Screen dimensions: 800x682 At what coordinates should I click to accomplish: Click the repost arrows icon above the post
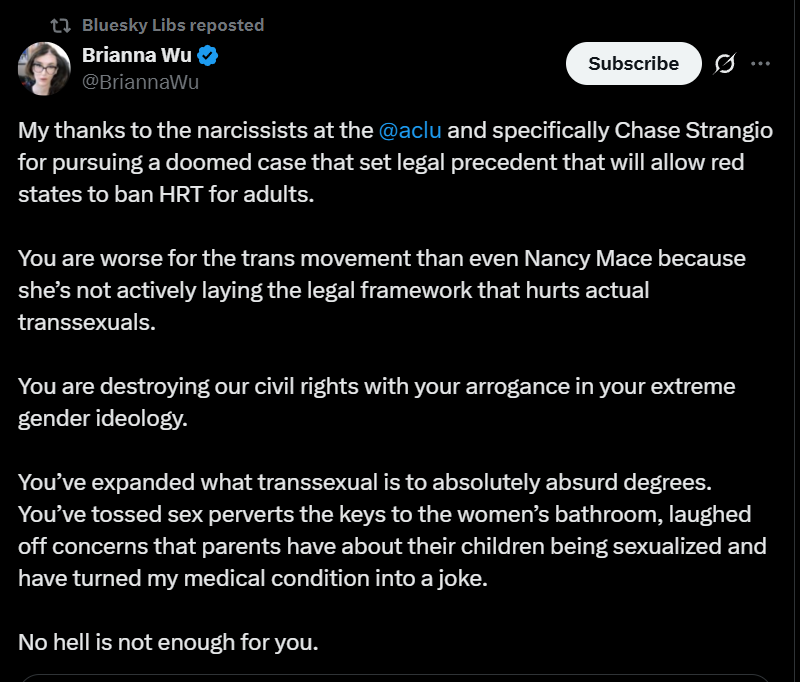[60, 26]
